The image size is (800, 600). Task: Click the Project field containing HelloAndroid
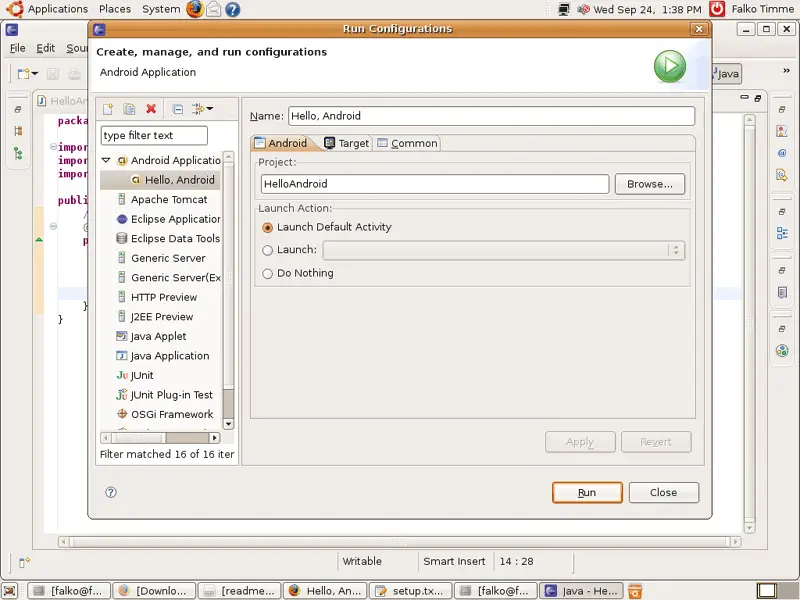pyautogui.click(x=435, y=184)
